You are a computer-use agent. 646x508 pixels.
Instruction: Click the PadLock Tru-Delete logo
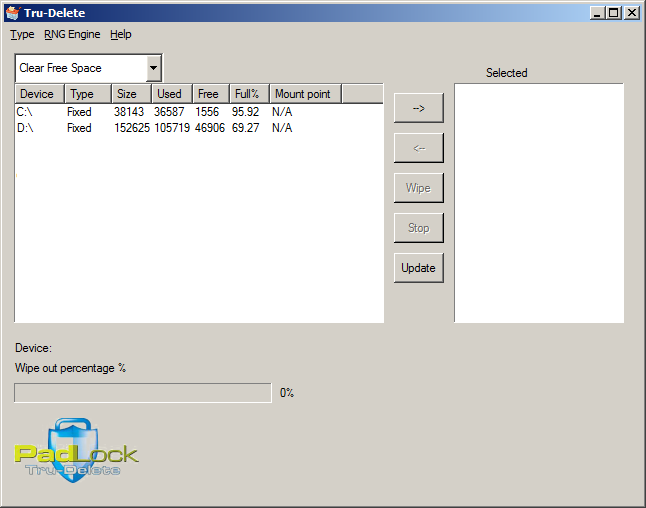[x=76, y=451]
